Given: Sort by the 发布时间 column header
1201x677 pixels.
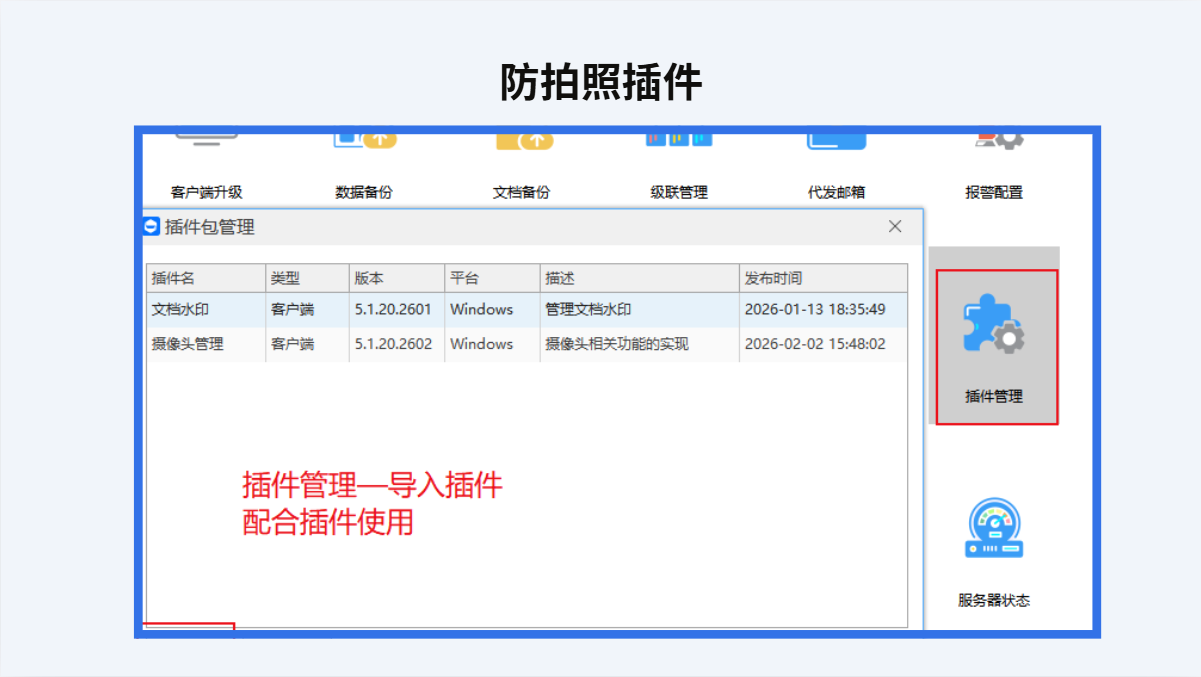Looking at the screenshot, I should 824,278.
